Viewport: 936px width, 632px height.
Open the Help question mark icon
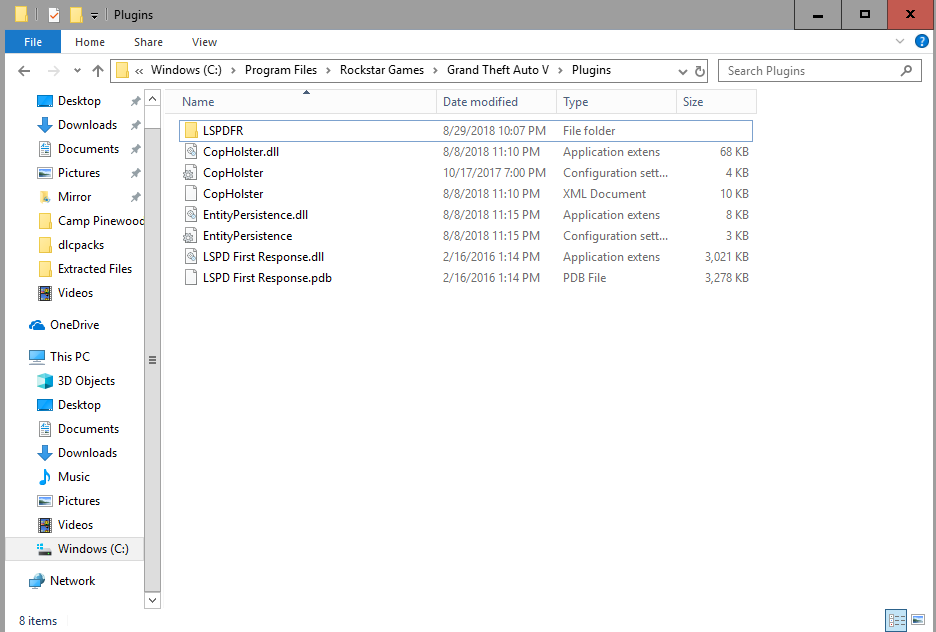pyautogui.click(x=922, y=41)
